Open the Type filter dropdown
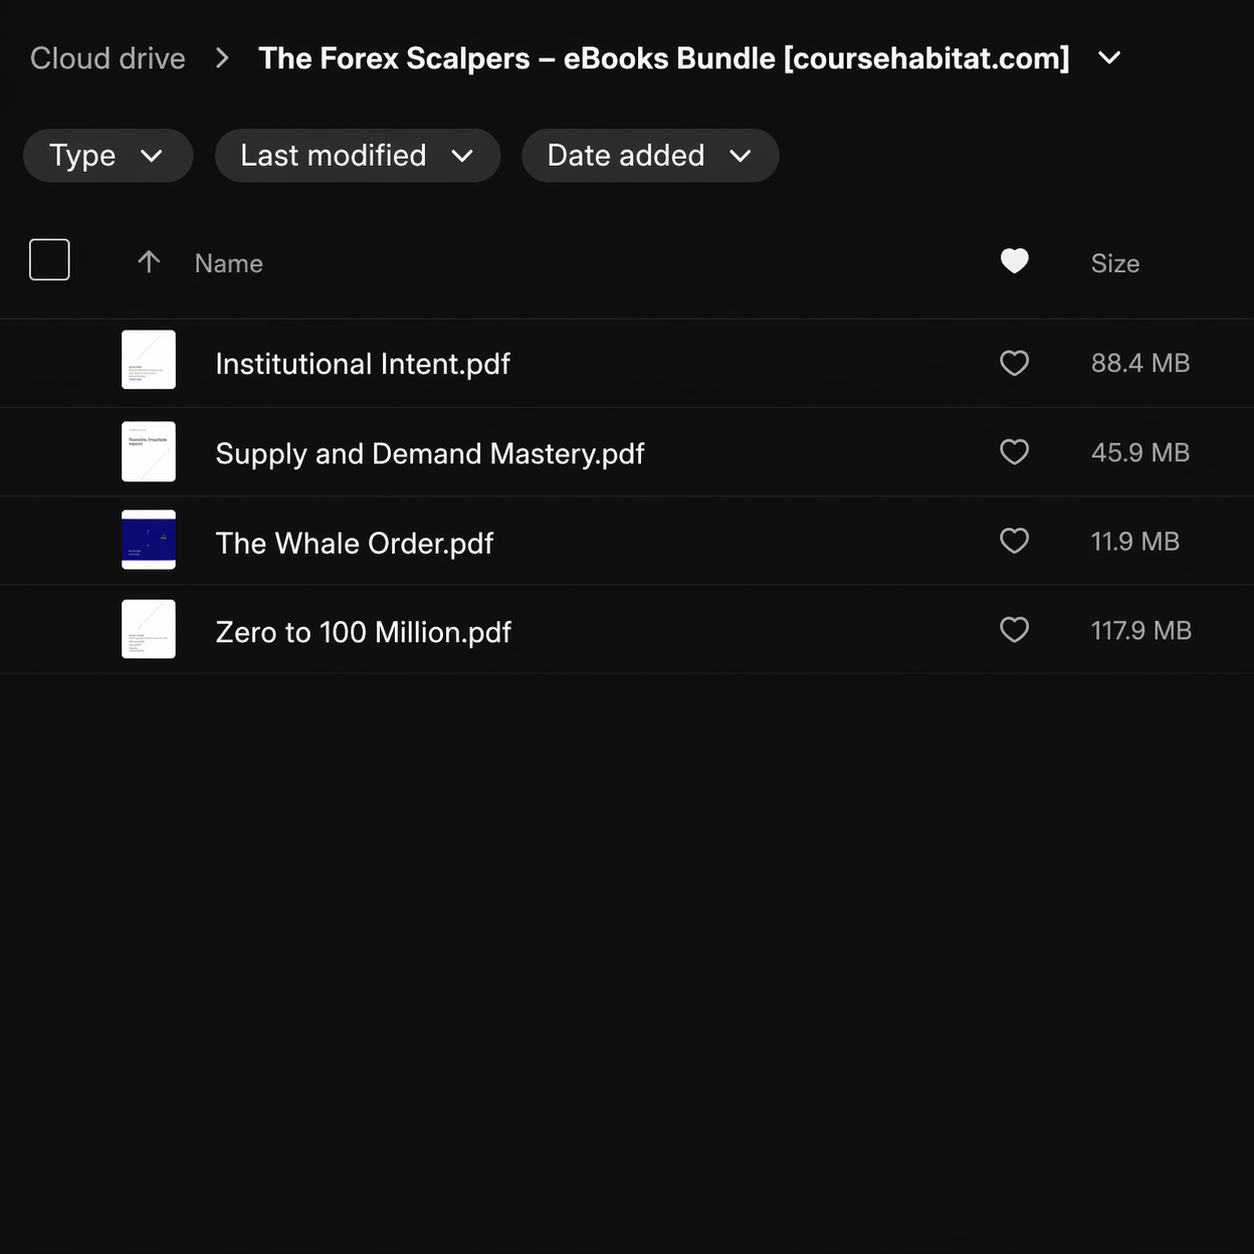The width and height of the screenshot is (1254, 1254). (107, 155)
